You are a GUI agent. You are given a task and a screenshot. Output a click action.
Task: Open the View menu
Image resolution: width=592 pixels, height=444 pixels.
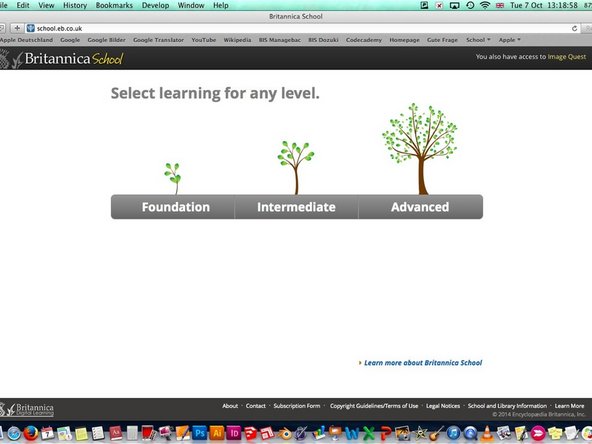click(x=46, y=5)
